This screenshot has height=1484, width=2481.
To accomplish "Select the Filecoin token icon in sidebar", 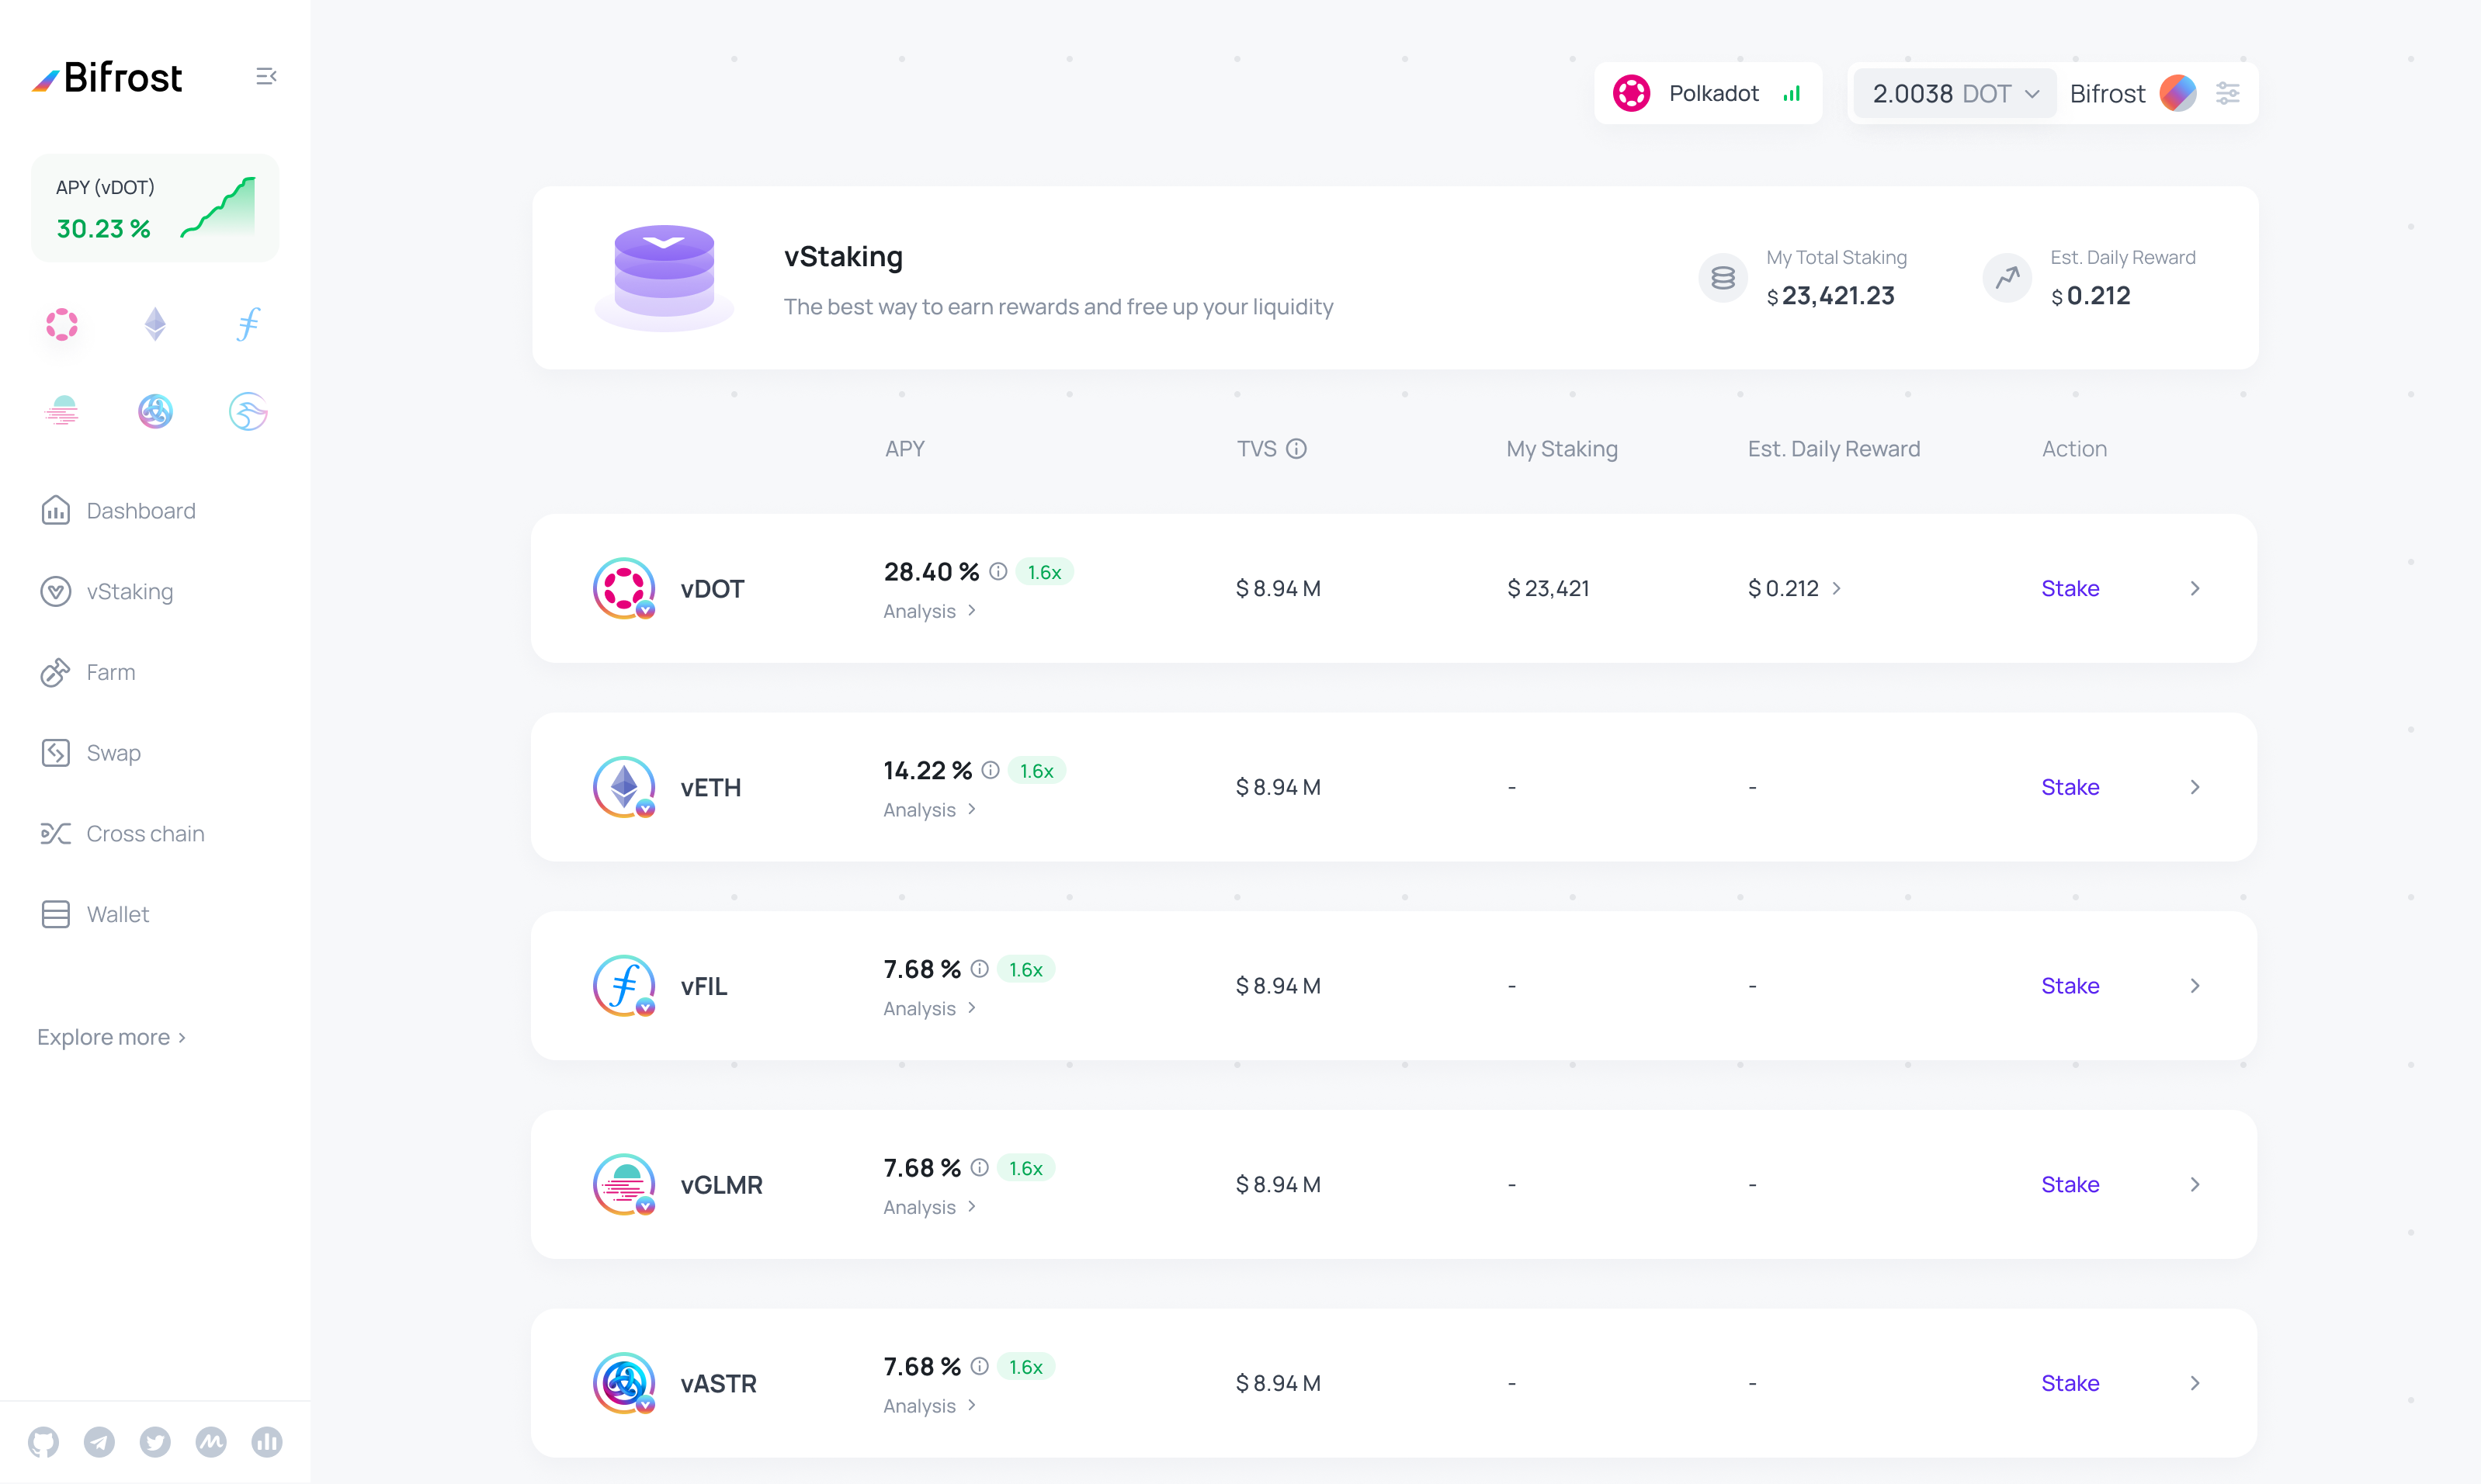I will 248,324.
